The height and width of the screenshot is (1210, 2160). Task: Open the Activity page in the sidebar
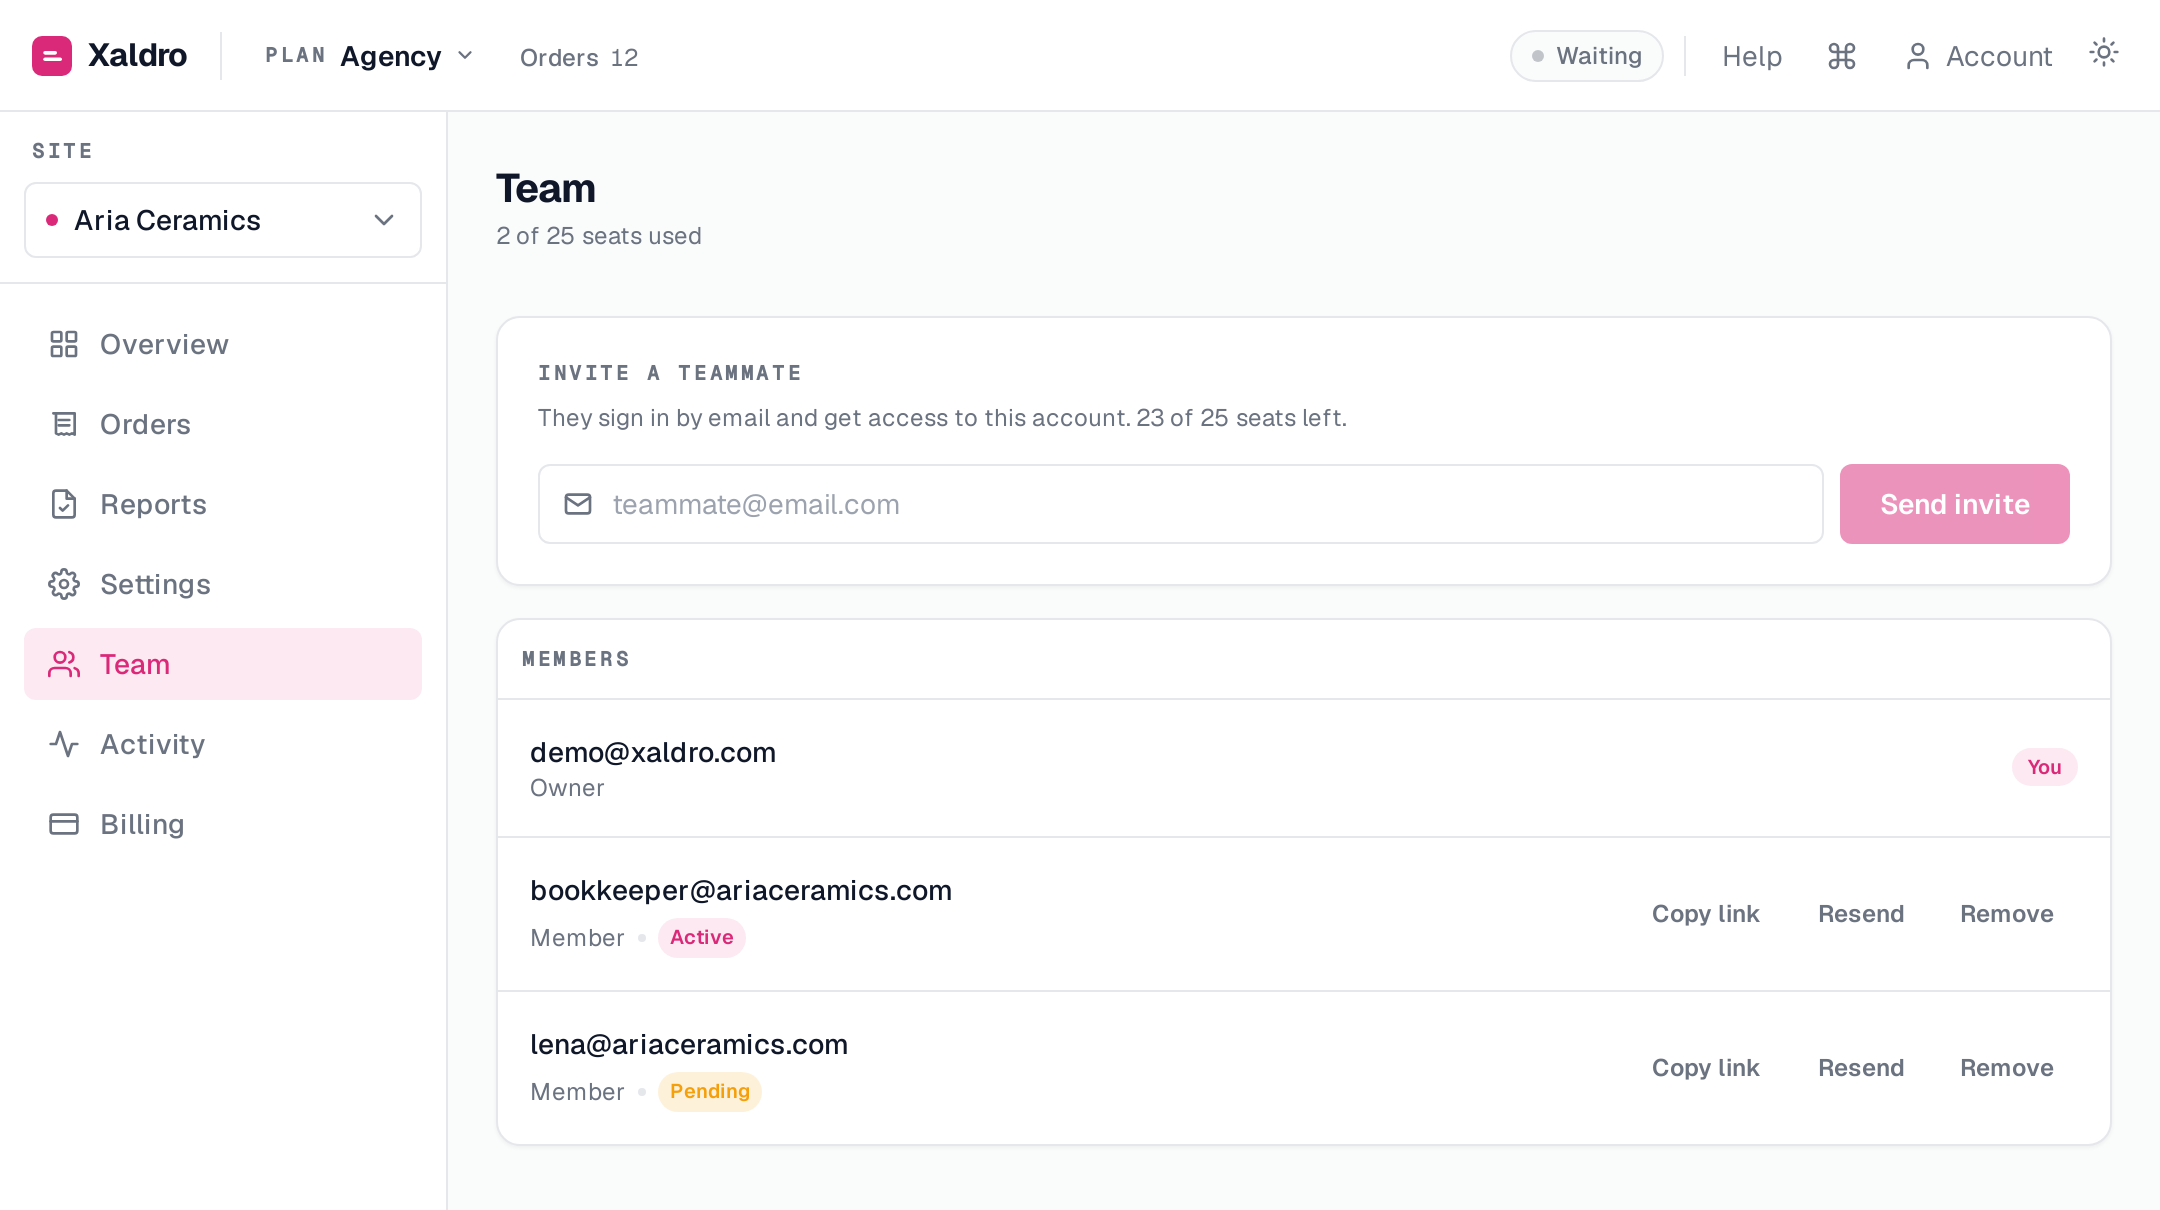tap(223, 744)
